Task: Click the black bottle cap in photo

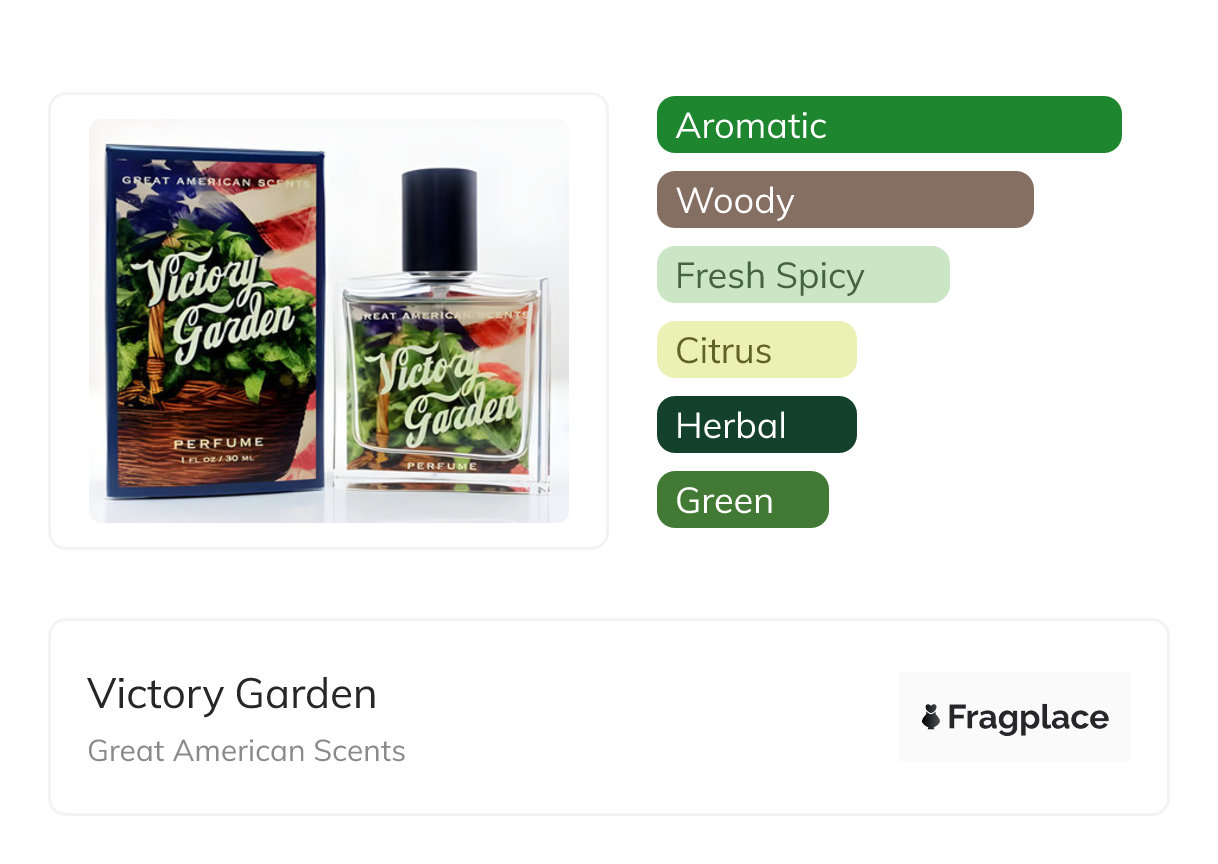Action: [439, 220]
